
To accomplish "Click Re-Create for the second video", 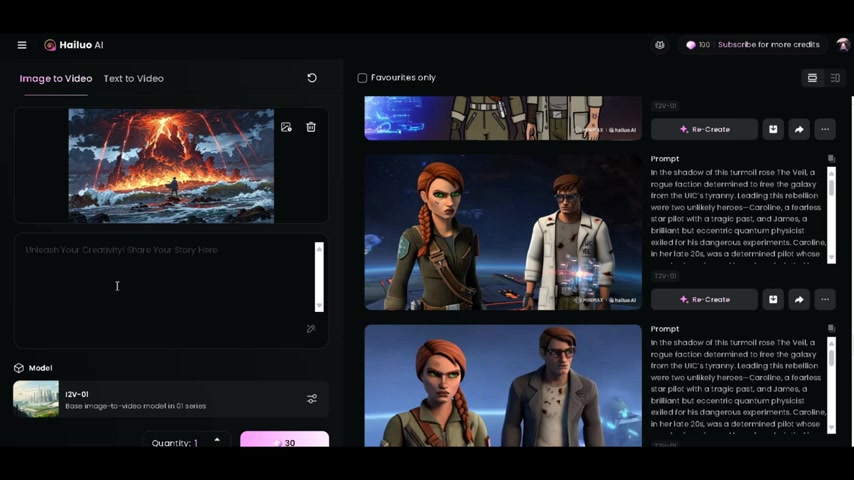I will pos(704,299).
